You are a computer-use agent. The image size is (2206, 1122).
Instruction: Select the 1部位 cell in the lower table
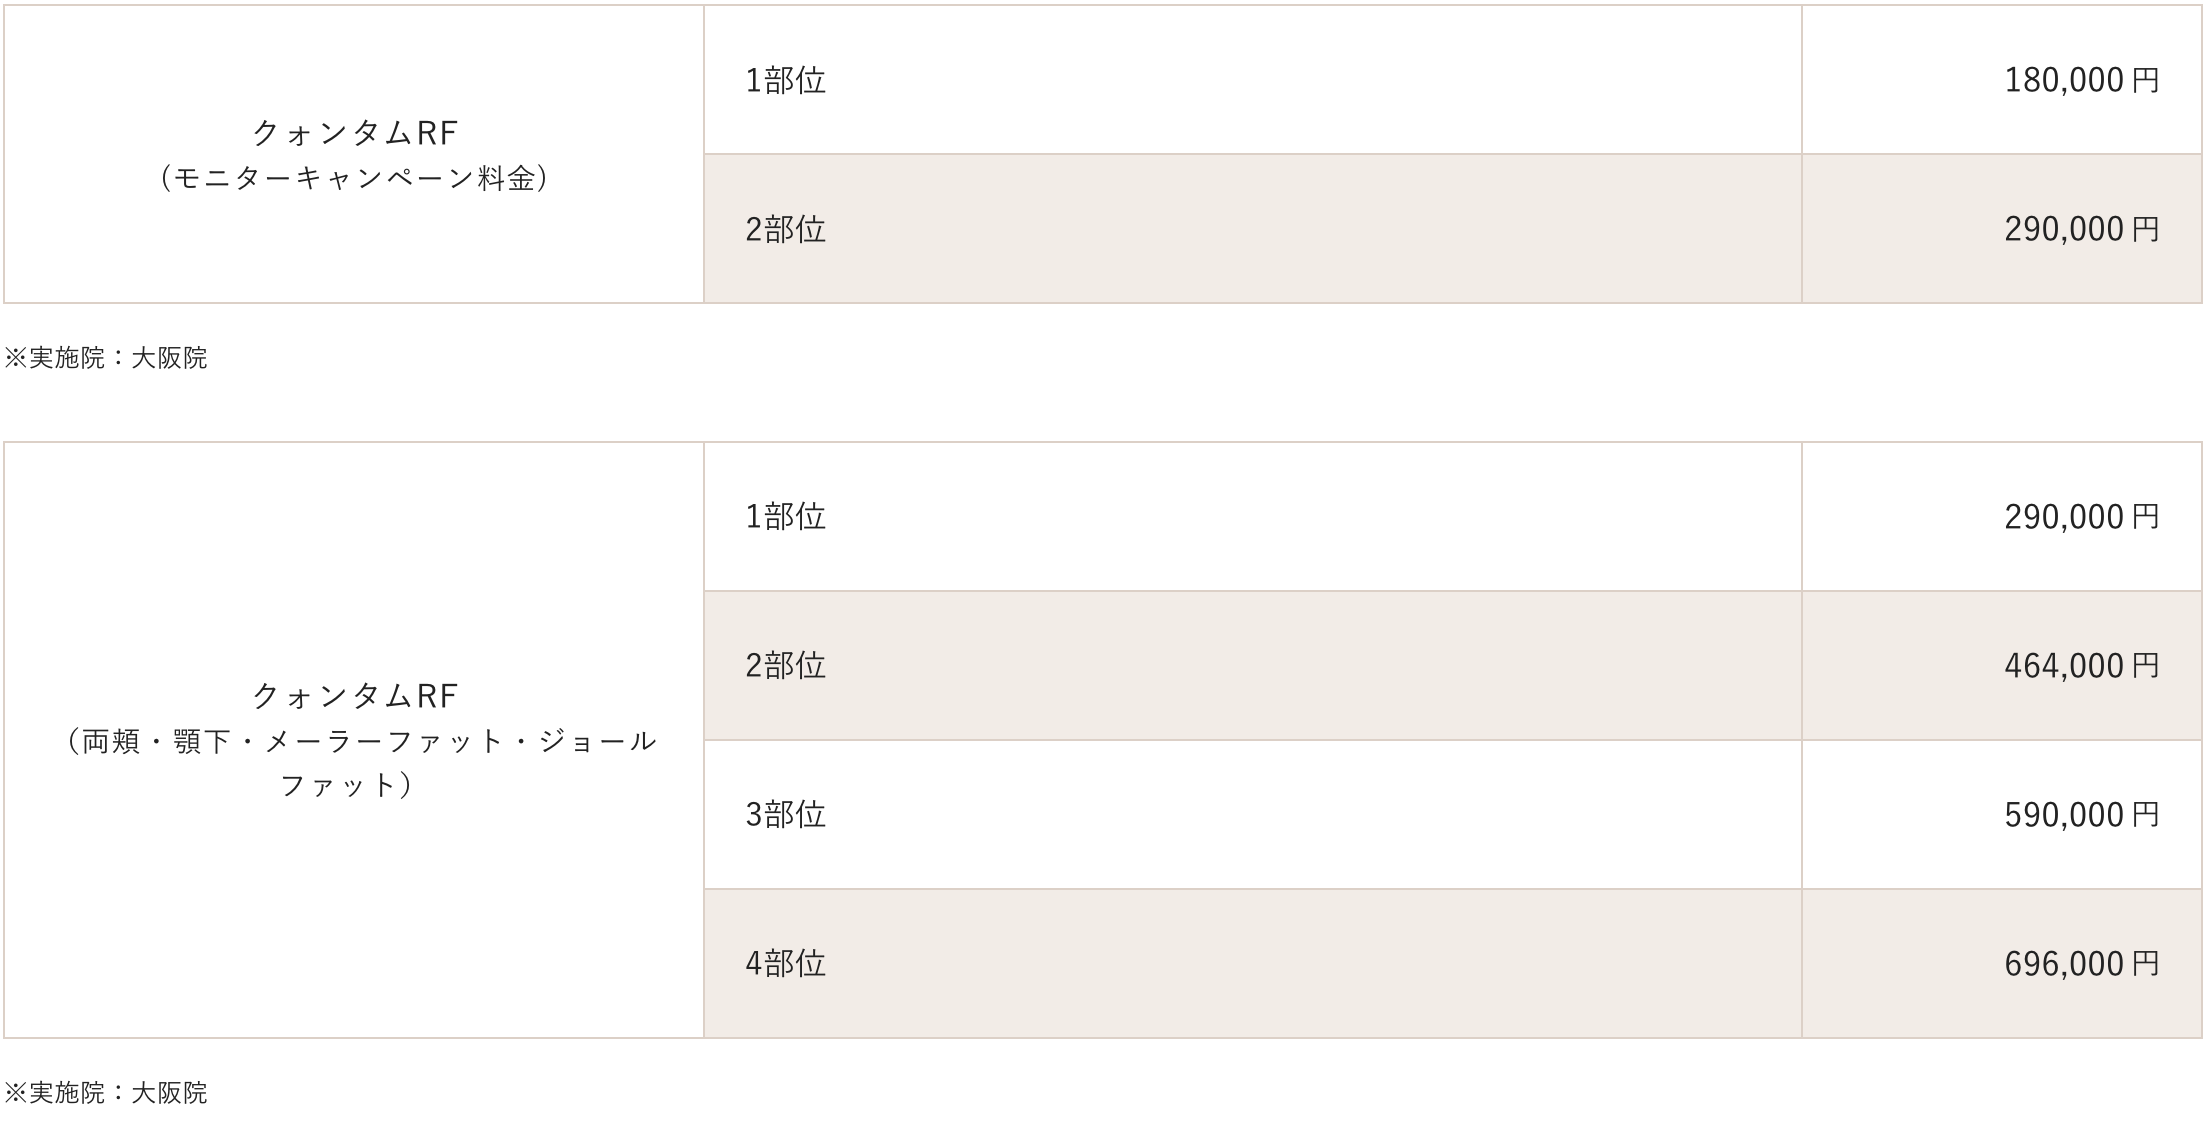point(786,516)
